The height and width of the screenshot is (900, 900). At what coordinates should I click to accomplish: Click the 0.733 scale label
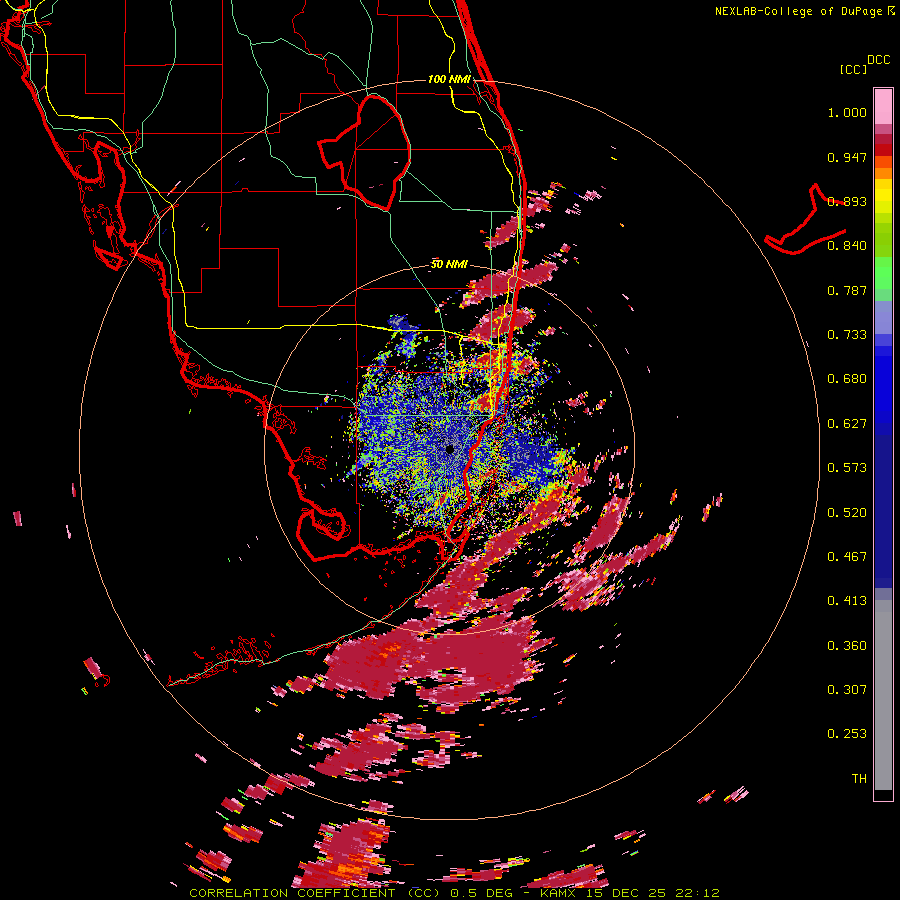pos(847,335)
